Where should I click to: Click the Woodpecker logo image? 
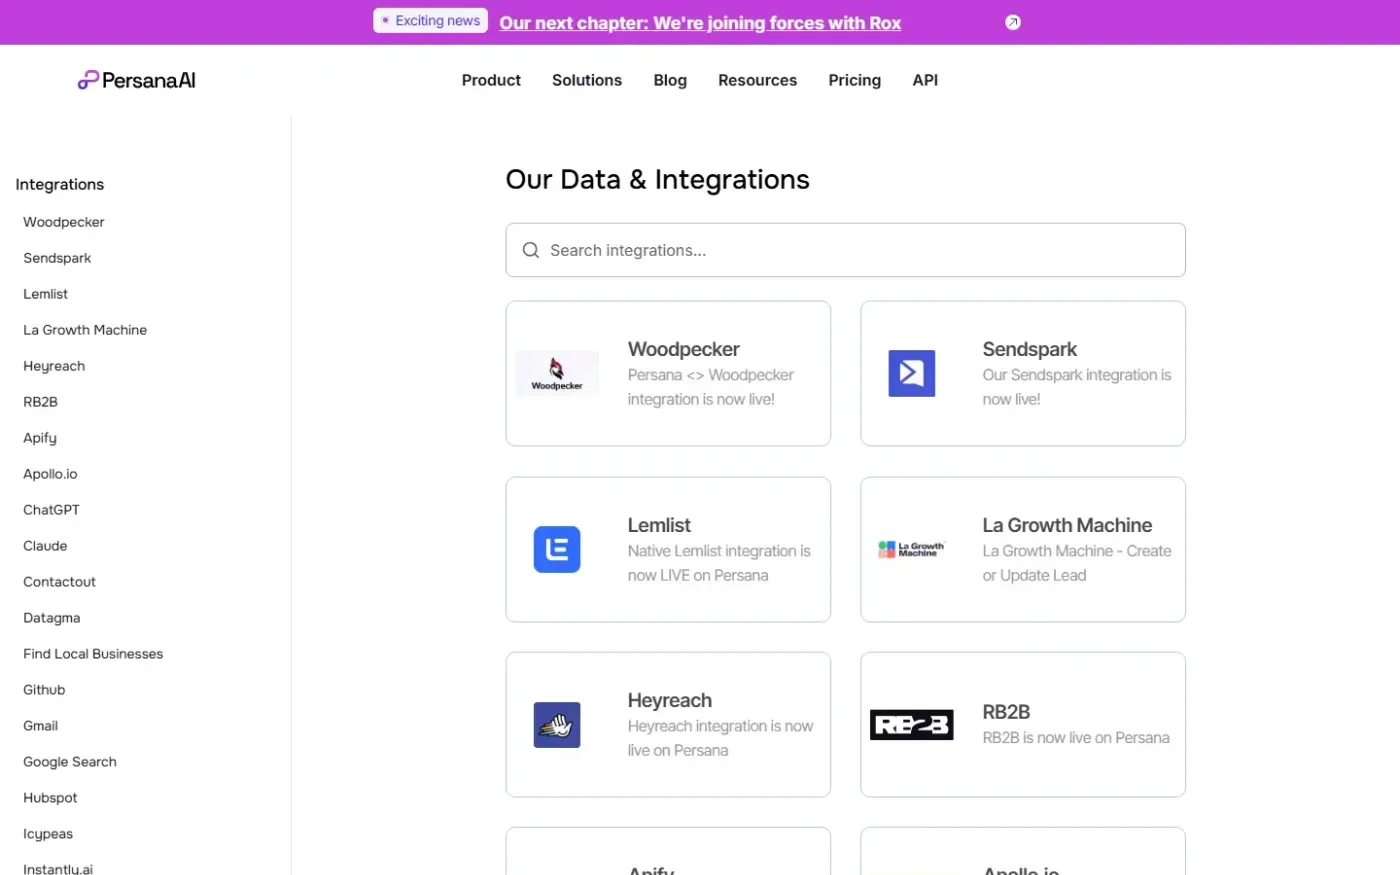557,374
